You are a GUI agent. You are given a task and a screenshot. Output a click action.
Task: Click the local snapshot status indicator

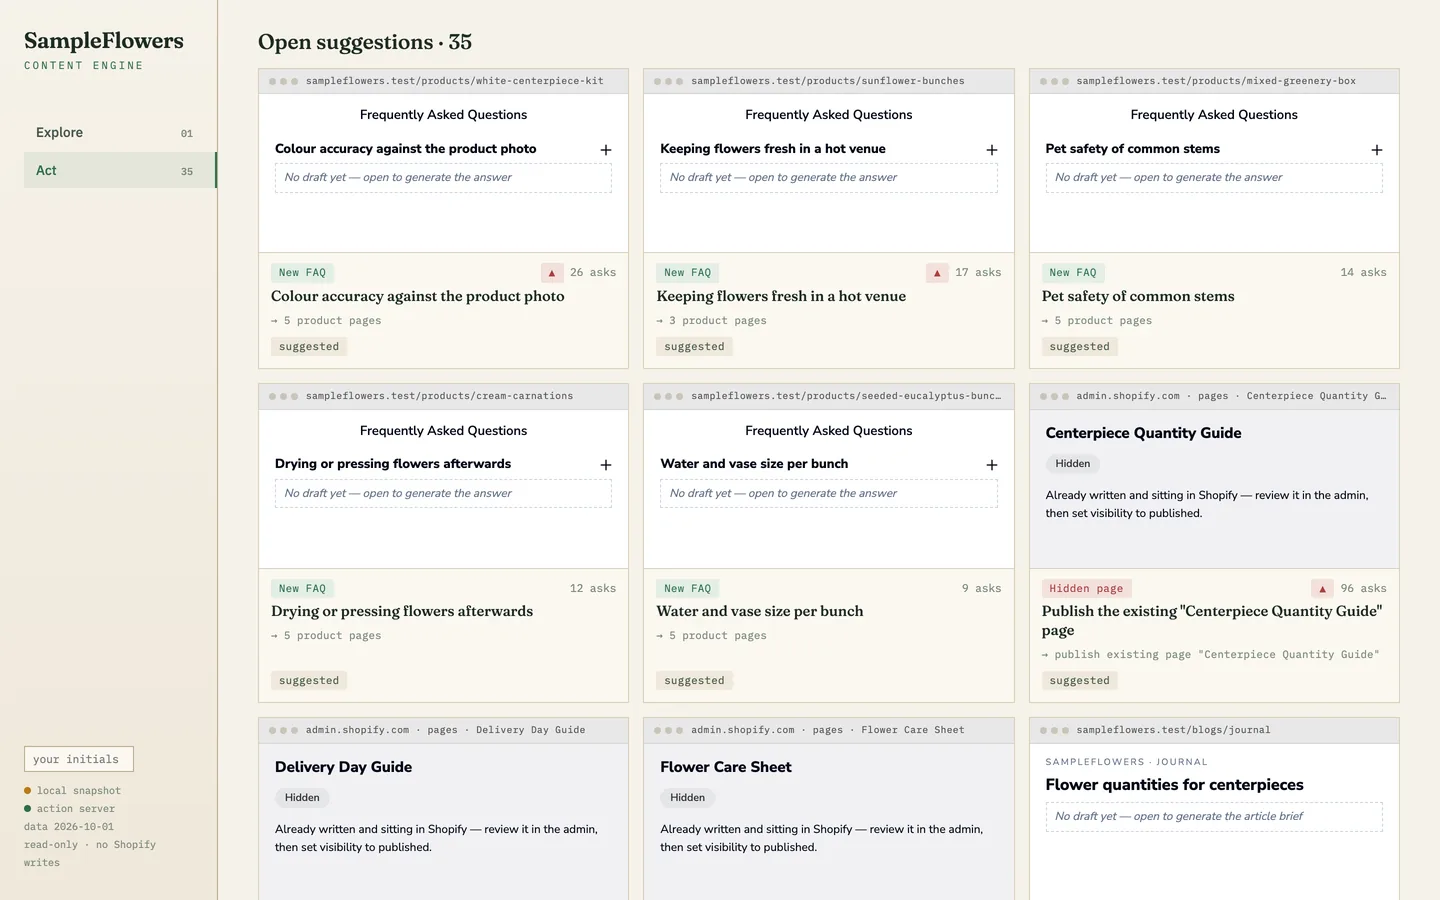click(72, 791)
